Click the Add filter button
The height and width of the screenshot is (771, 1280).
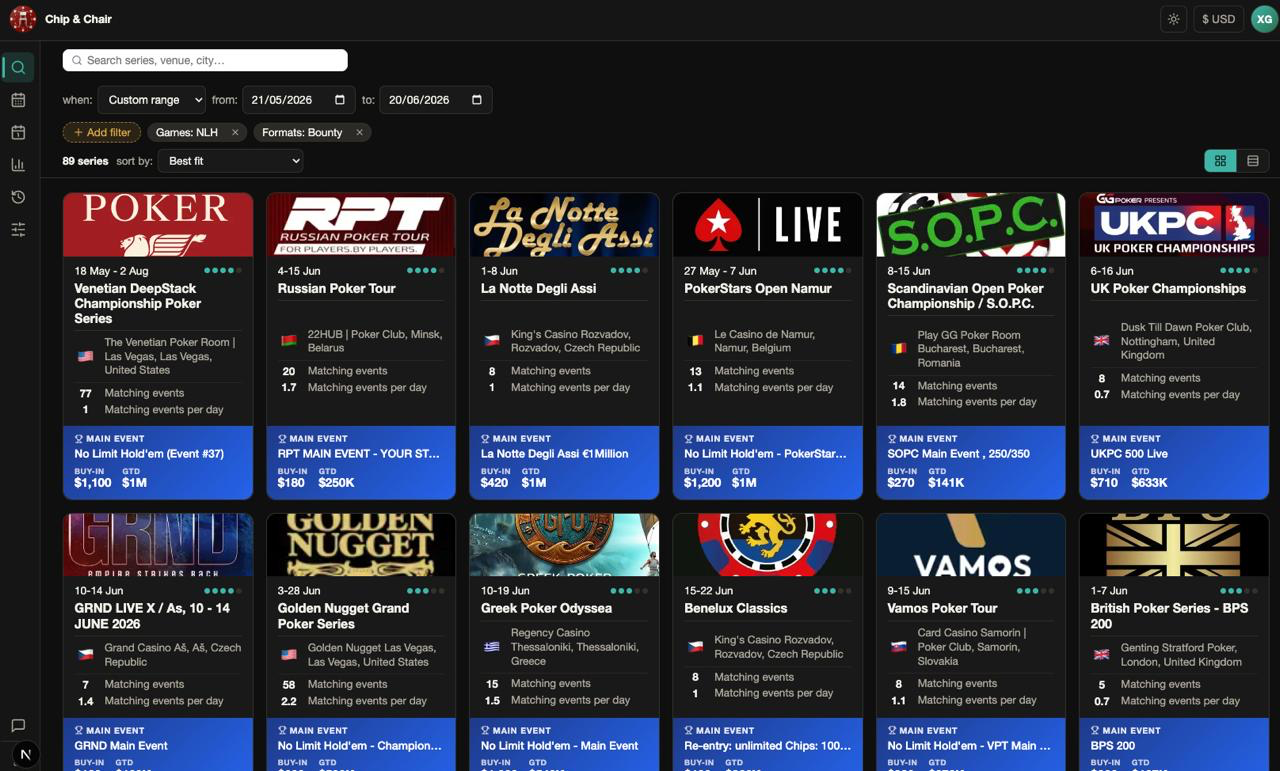(x=102, y=132)
